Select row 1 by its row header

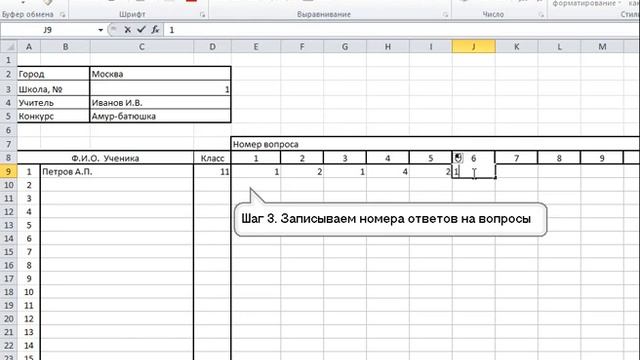click(x=9, y=60)
